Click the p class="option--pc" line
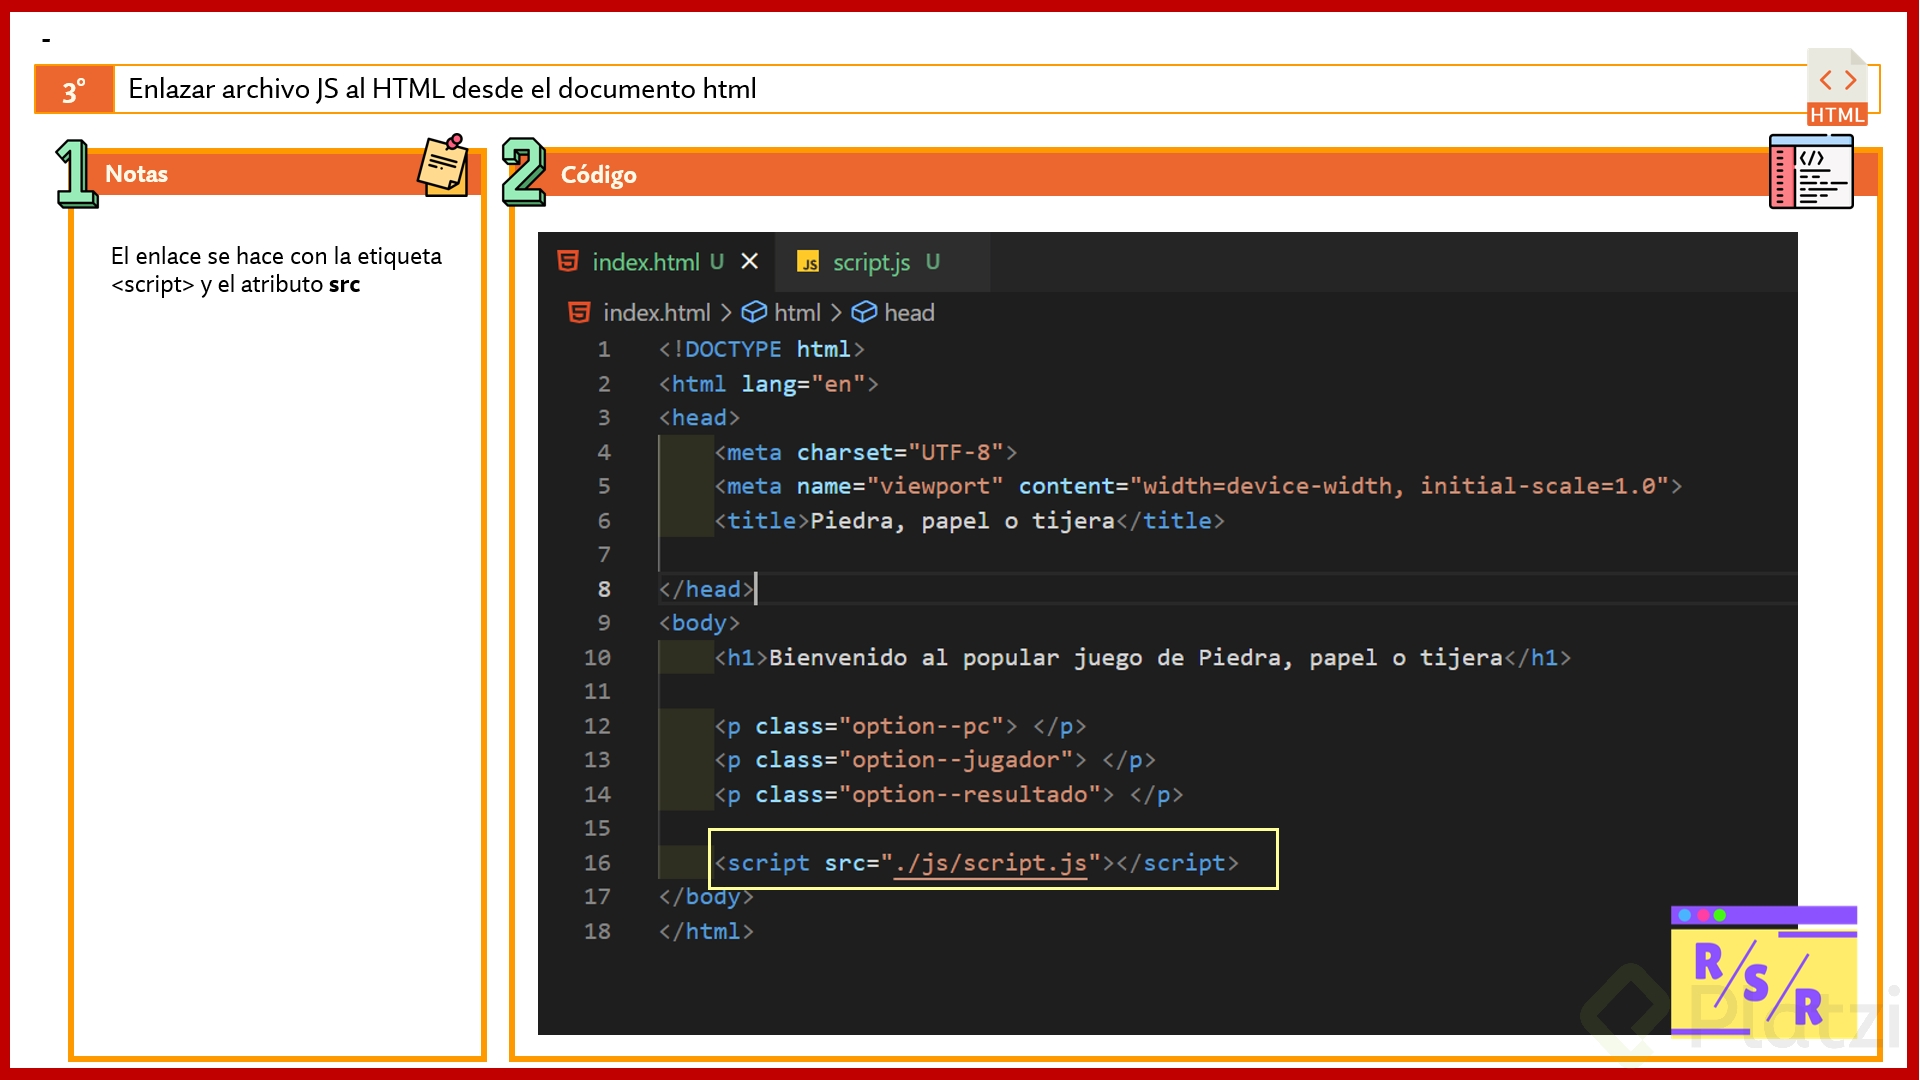 pyautogui.click(x=900, y=727)
